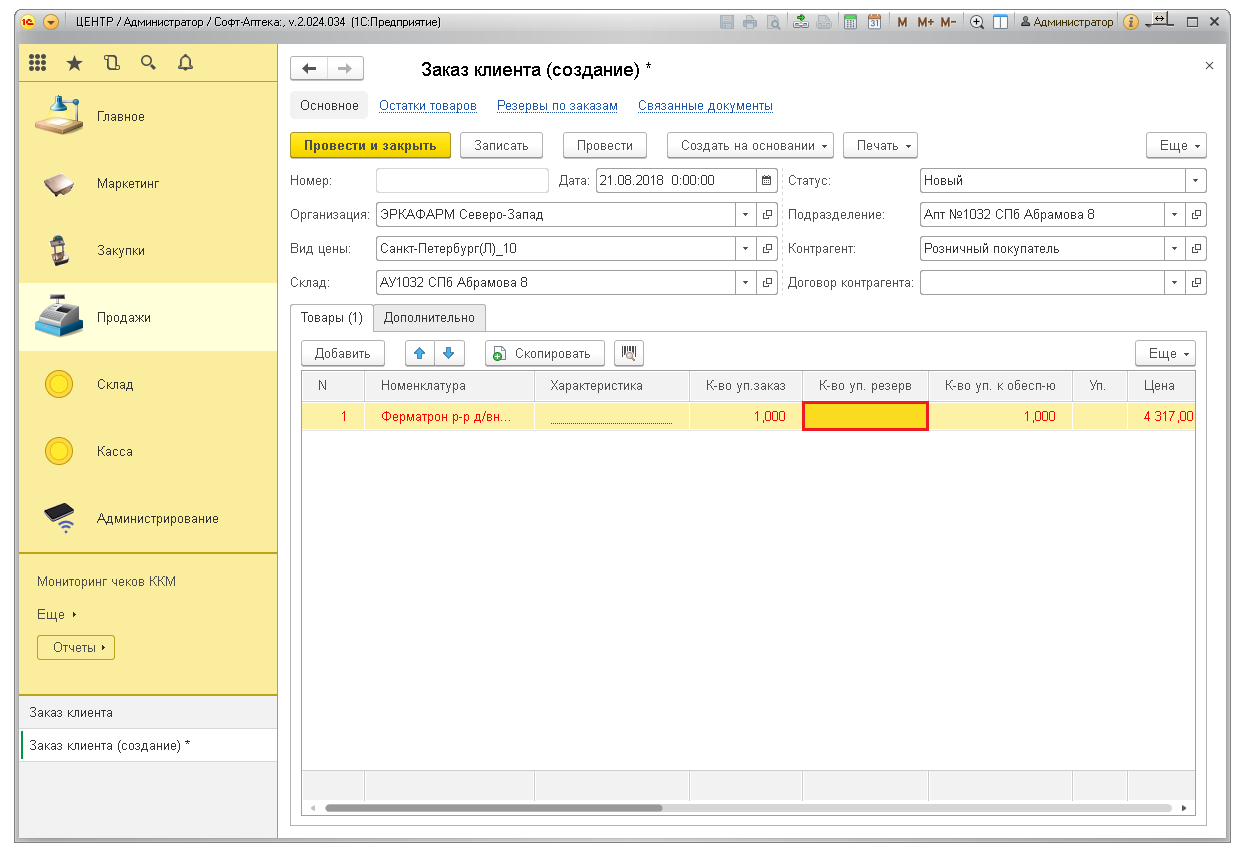Move row up with the blue arrow
This screenshot has height=848, width=1240.
click(x=420, y=353)
